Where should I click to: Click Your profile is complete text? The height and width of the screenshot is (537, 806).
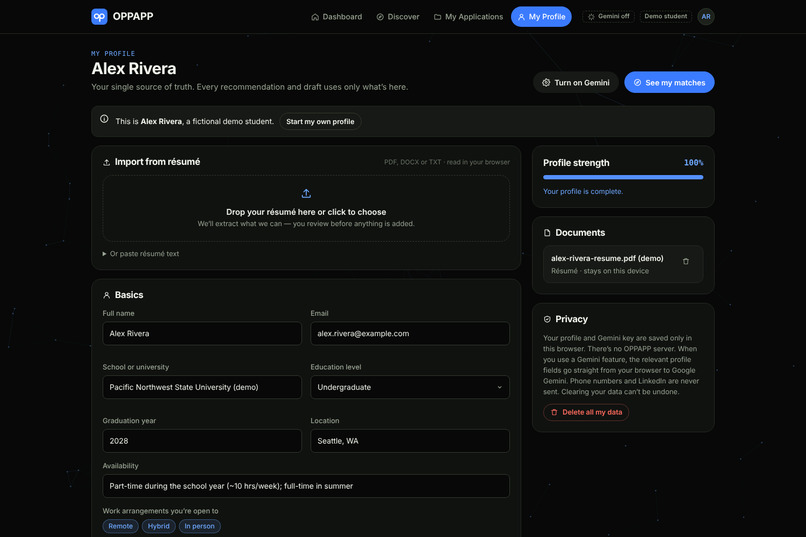[x=583, y=192]
